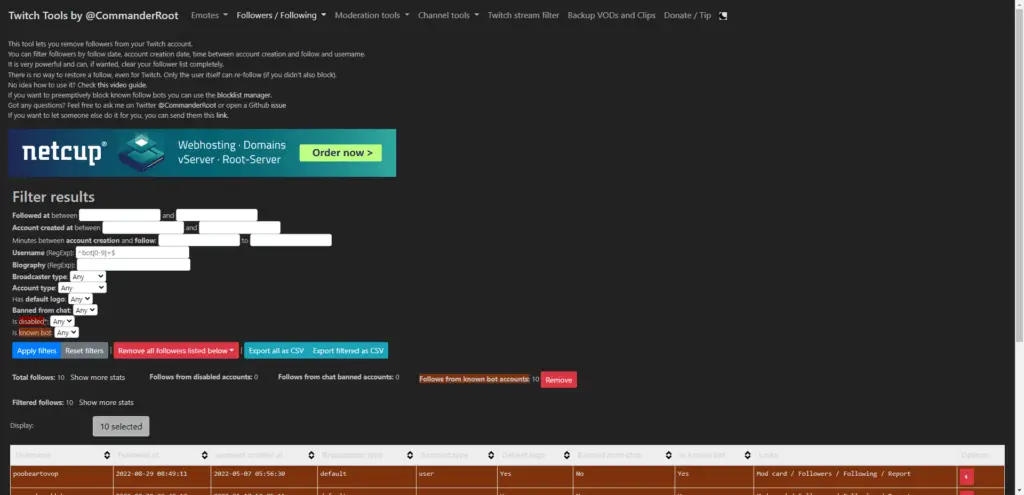Click Export all as CSV
1024x495 pixels.
coord(276,351)
